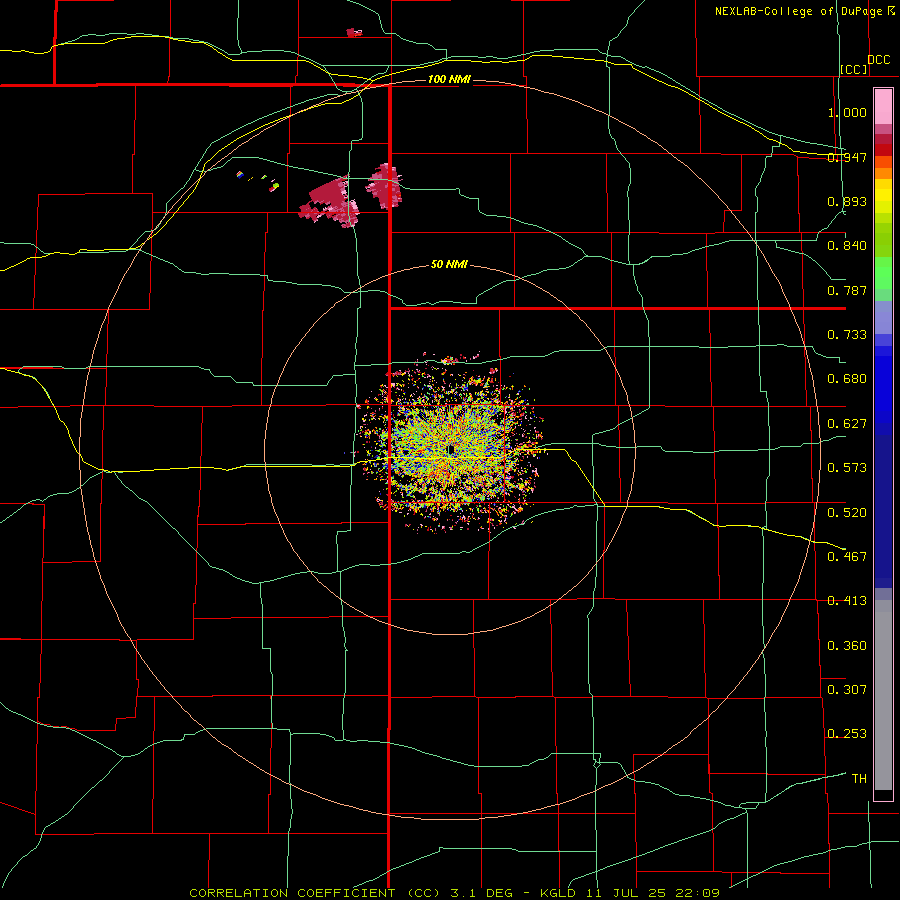The width and height of the screenshot is (900, 900).
Task: Click the bright green segment of color bar
Action: pos(883,272)
